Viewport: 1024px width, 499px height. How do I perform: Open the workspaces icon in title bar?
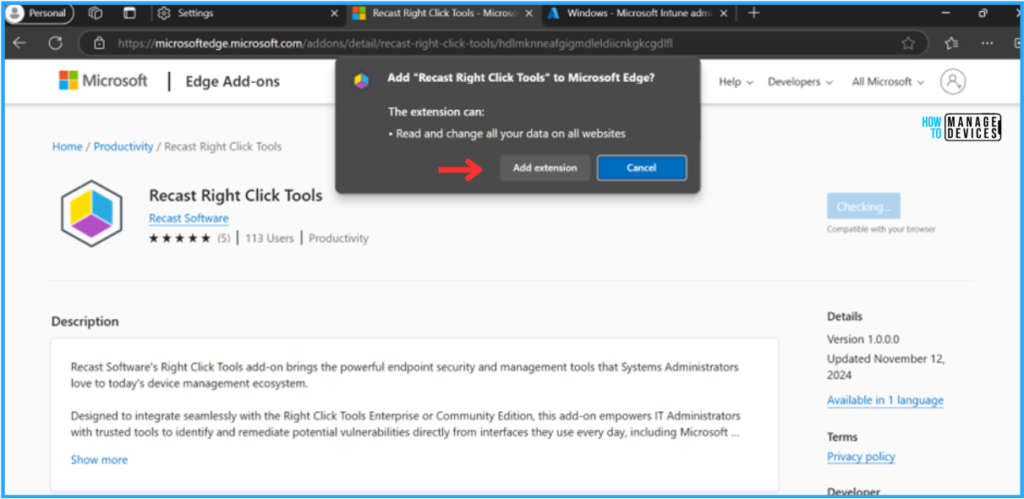(x=96, y=13)
